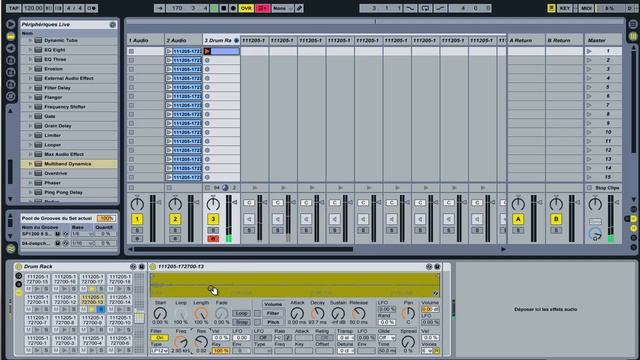Select the Master track header
640x360 pixels.
603,40
